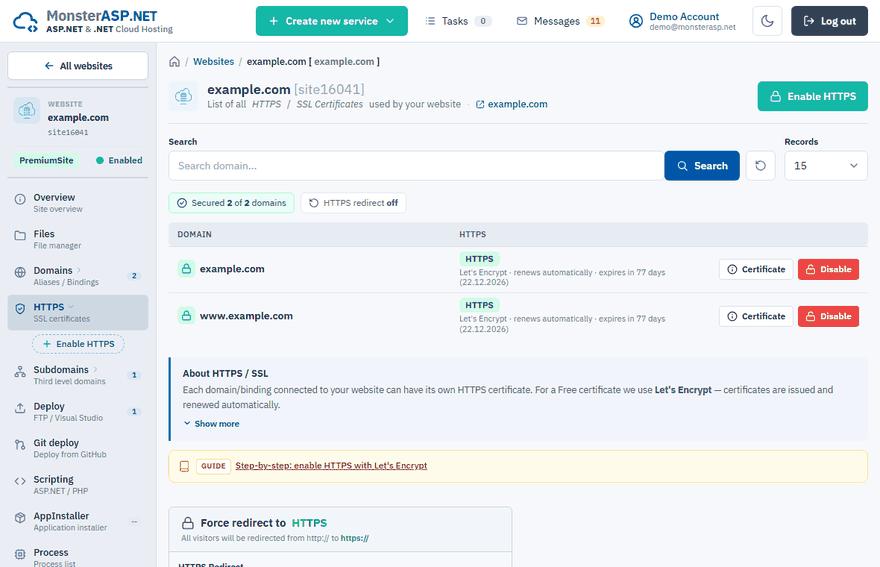Click the green Enable HTTPS button

click(812, 97)
